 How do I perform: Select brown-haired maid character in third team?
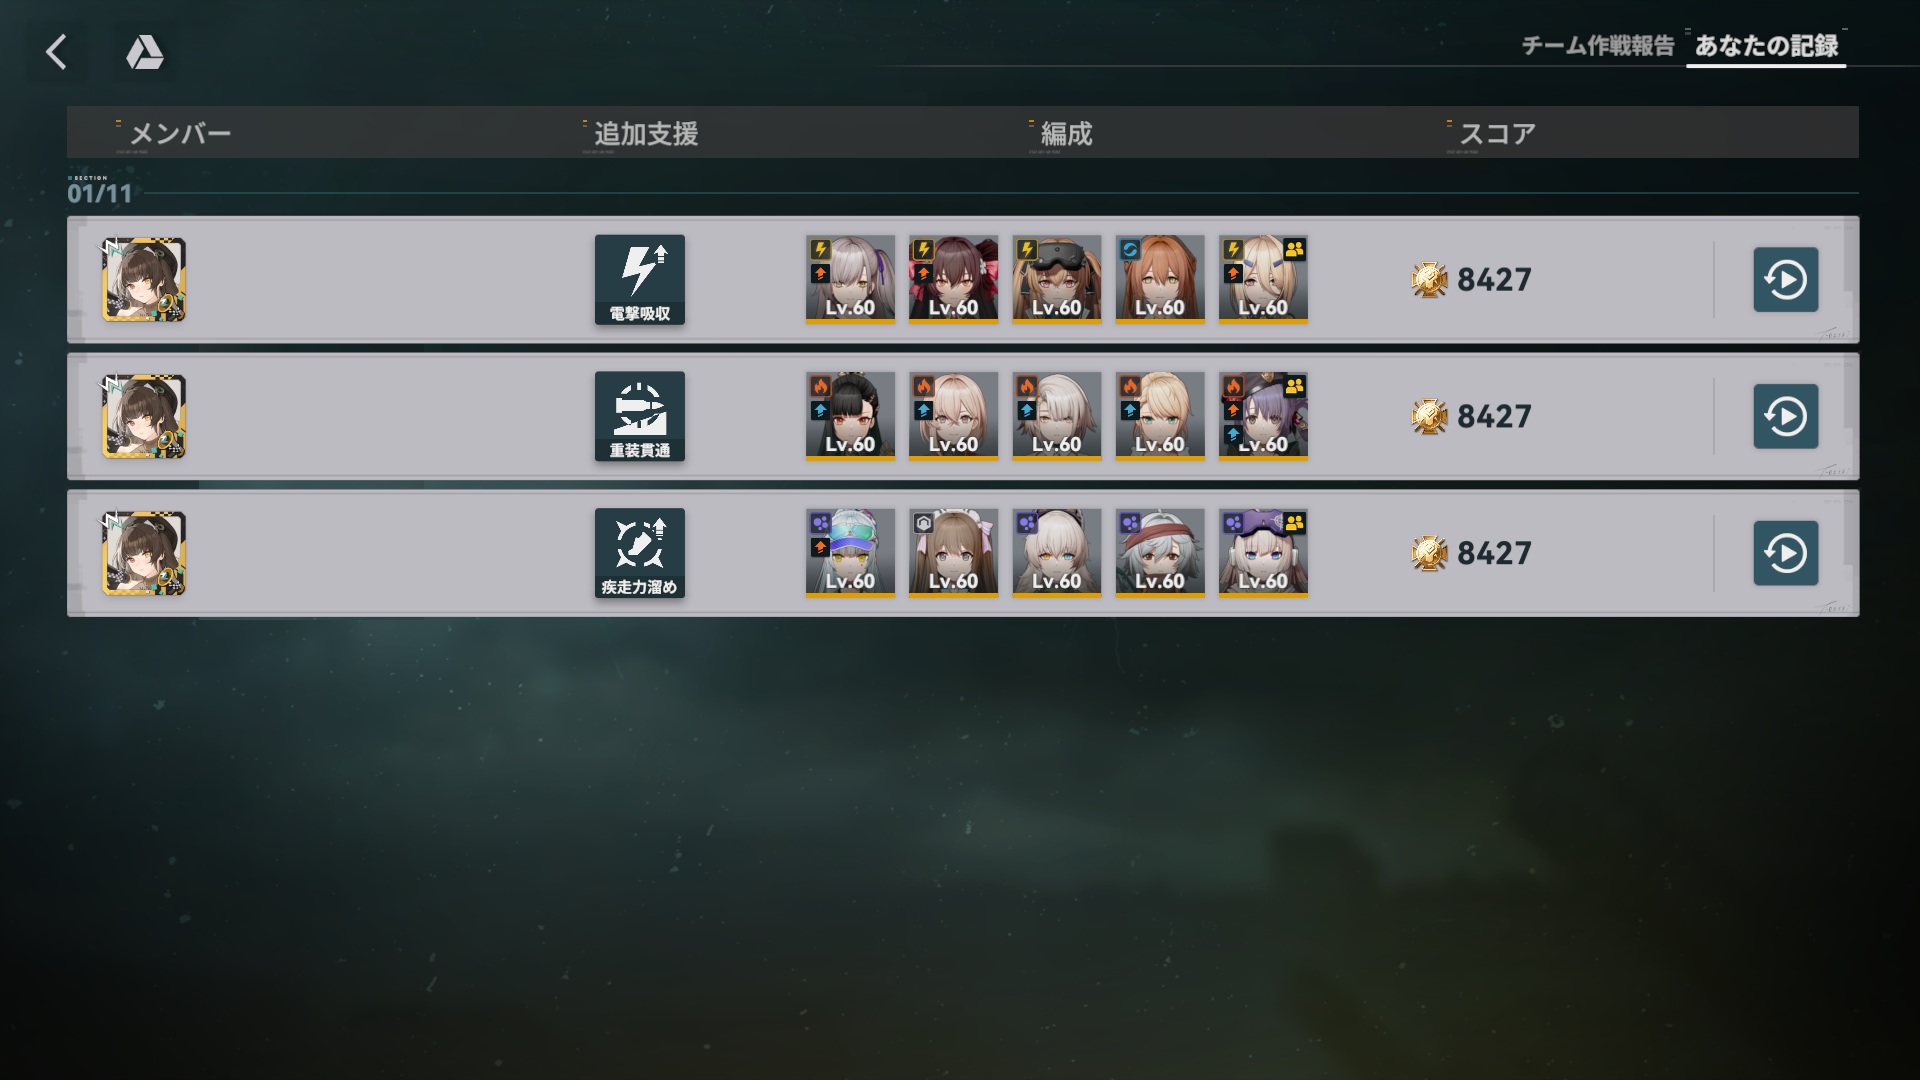pyautogui.click(x=953, y=553)
